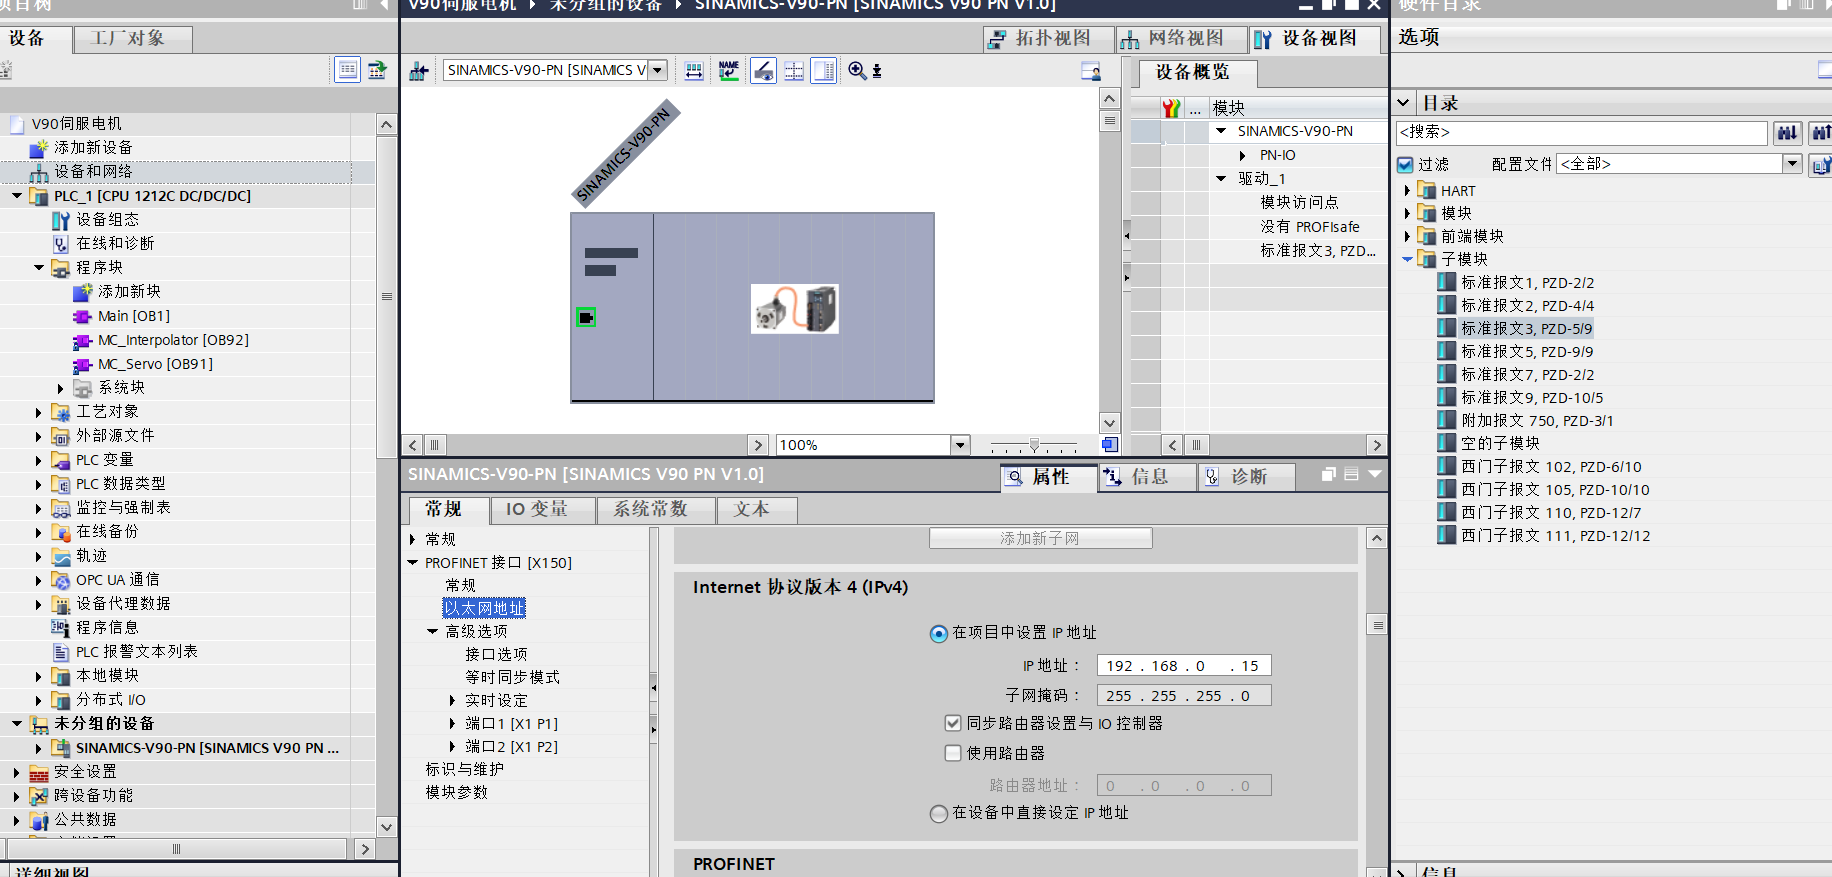Image resolution: width=1832 pixels, height=877 pixels.
Task: Click the block icon beside MC_Interpolator [OB92]
Action: click(x=83, y=340)
